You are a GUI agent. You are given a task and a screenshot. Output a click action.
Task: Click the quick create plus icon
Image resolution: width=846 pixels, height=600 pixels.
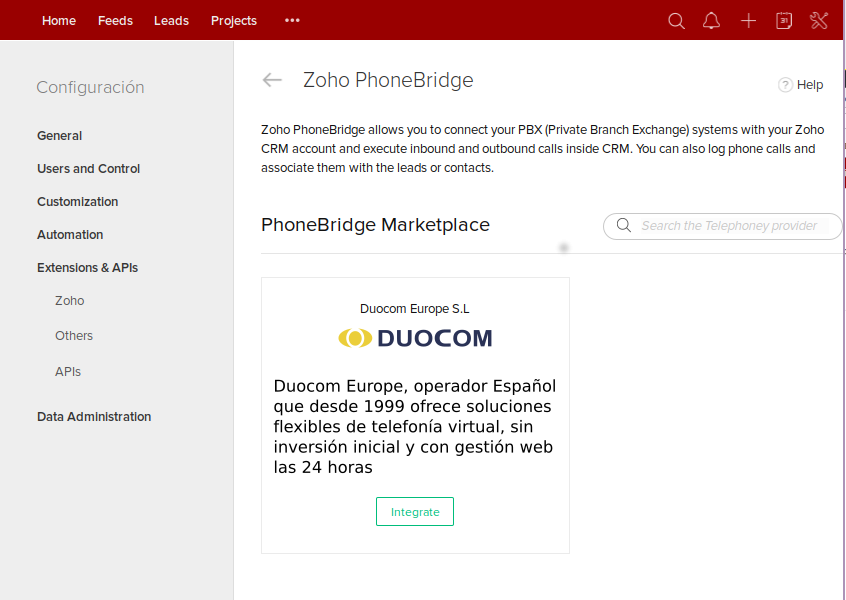point(748,20)
